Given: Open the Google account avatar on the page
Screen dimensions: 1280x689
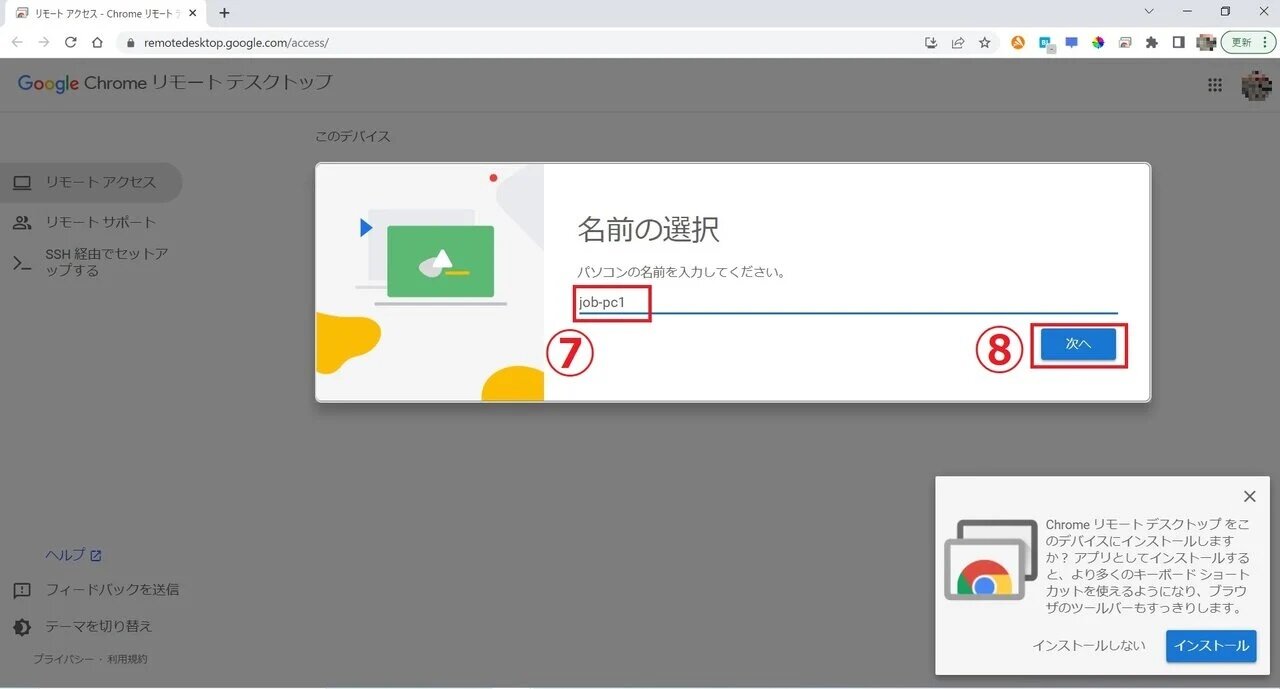Looking at the screenshot, I should (x=1256, y=85).
